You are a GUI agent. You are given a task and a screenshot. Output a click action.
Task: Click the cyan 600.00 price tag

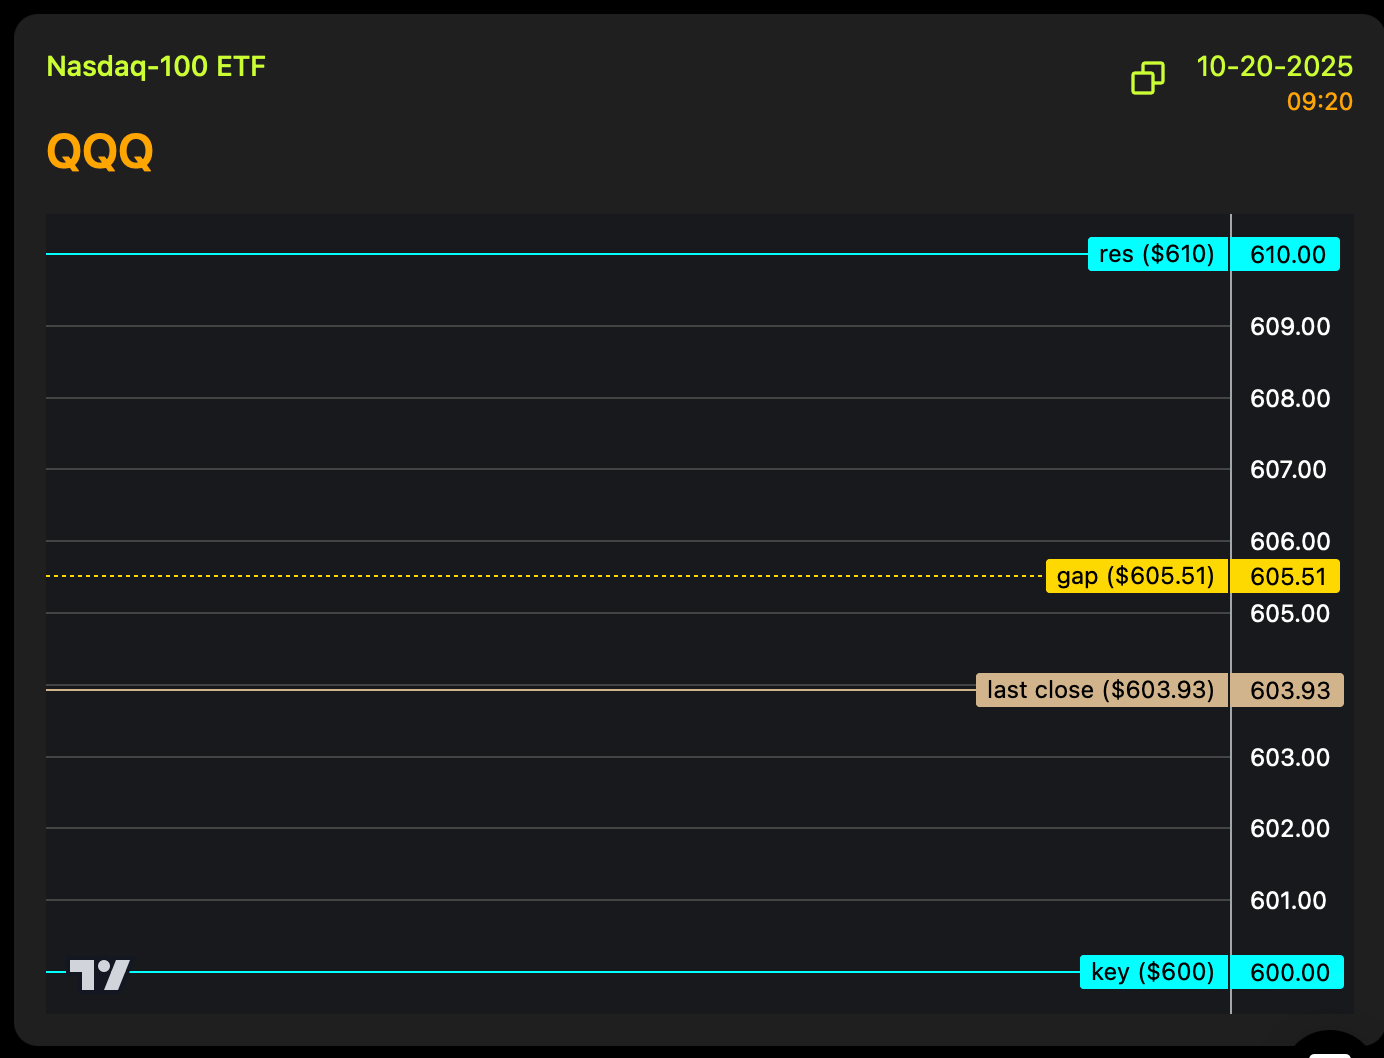tap(1288, 973)
